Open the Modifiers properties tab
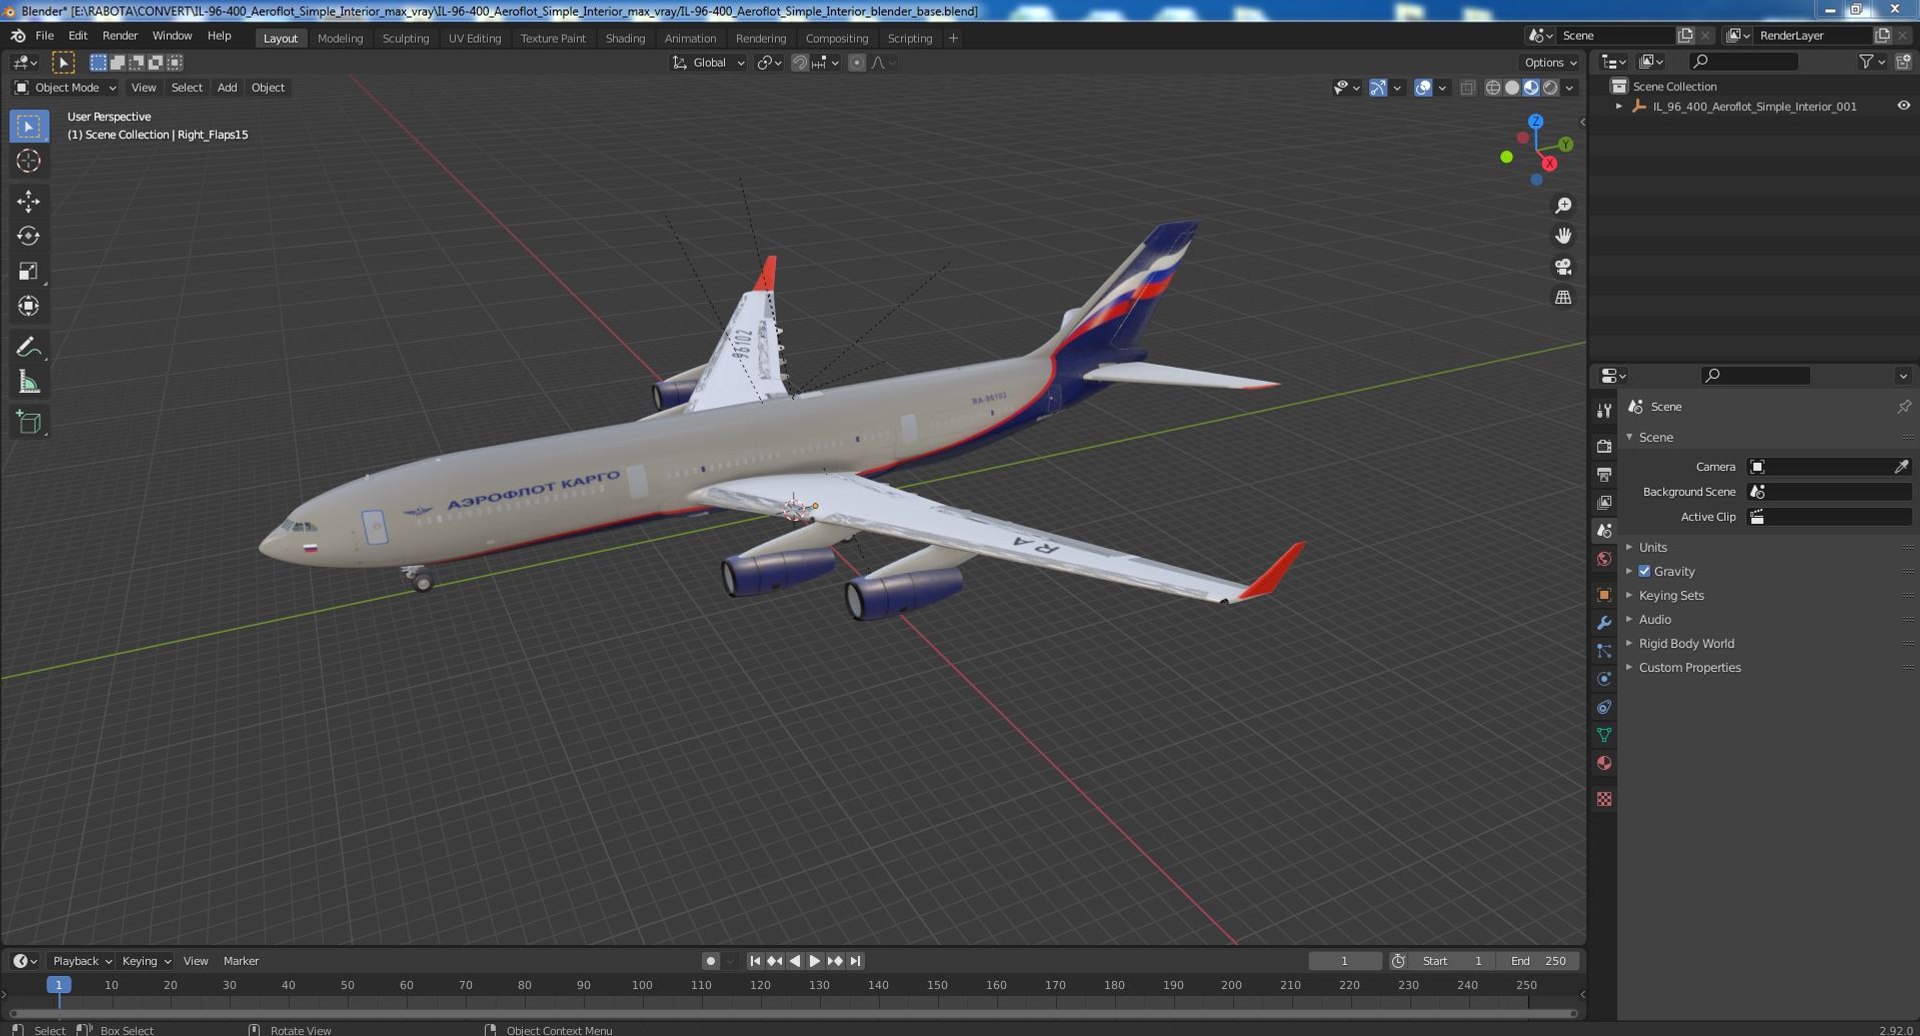This screenshot has width=1920, height=1036. pos(1604,623)
